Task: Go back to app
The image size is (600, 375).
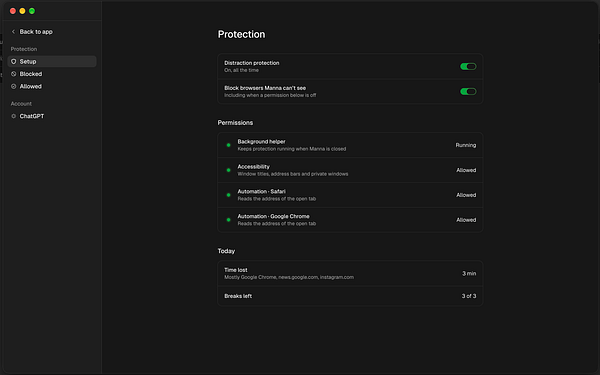Action: click(32, 32)
